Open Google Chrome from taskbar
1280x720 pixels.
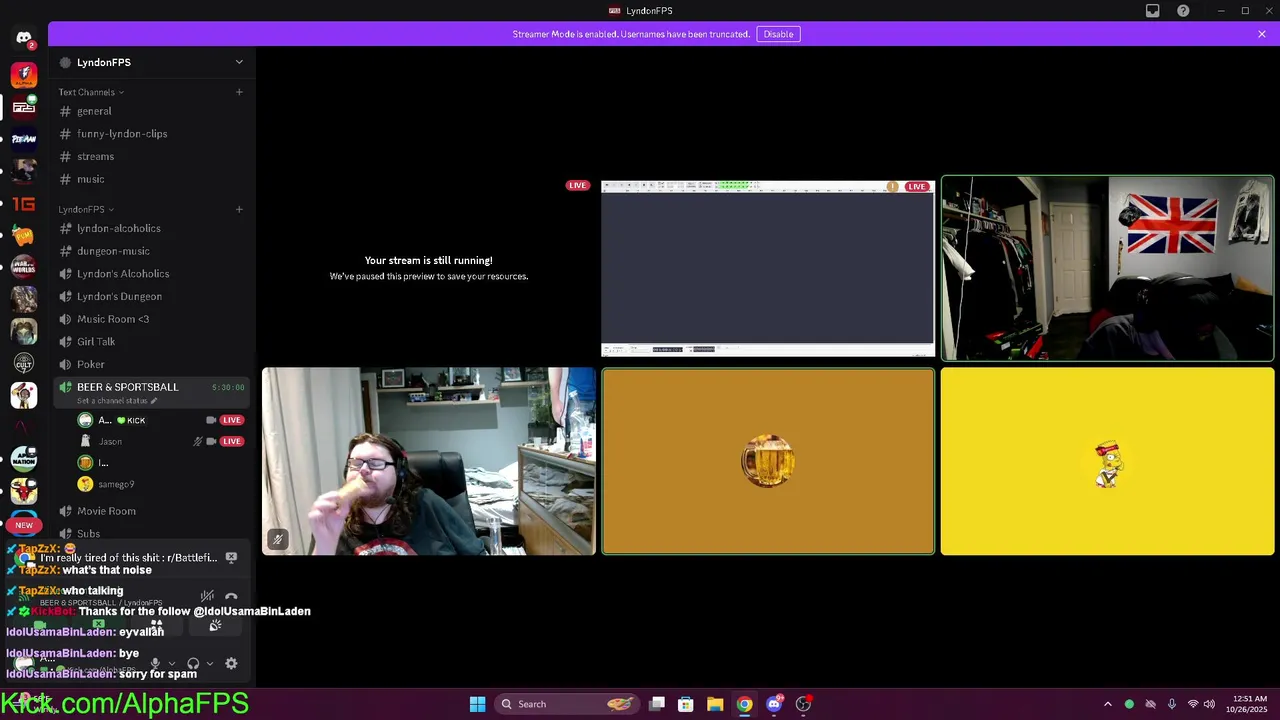pyautogui.click(x=744, y=704)
